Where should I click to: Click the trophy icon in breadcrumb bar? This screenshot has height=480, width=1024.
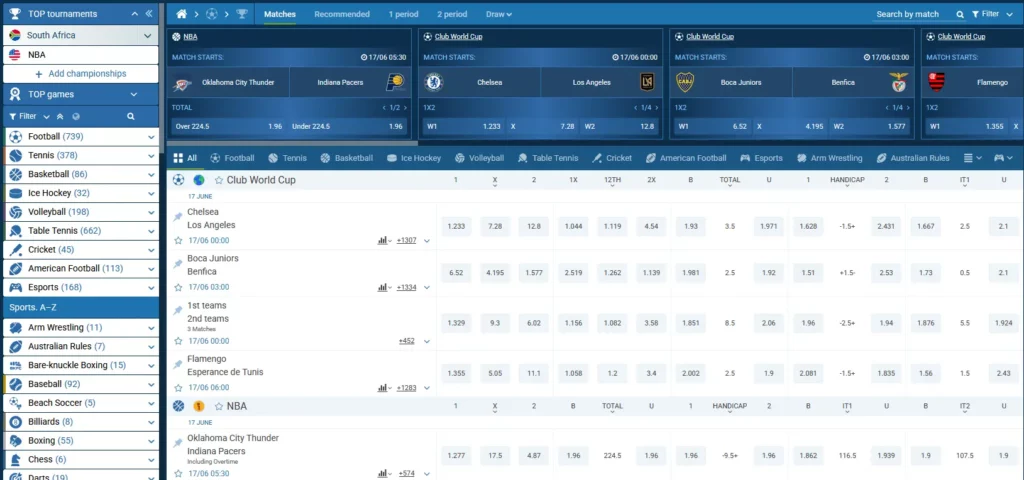click(241, 14)
